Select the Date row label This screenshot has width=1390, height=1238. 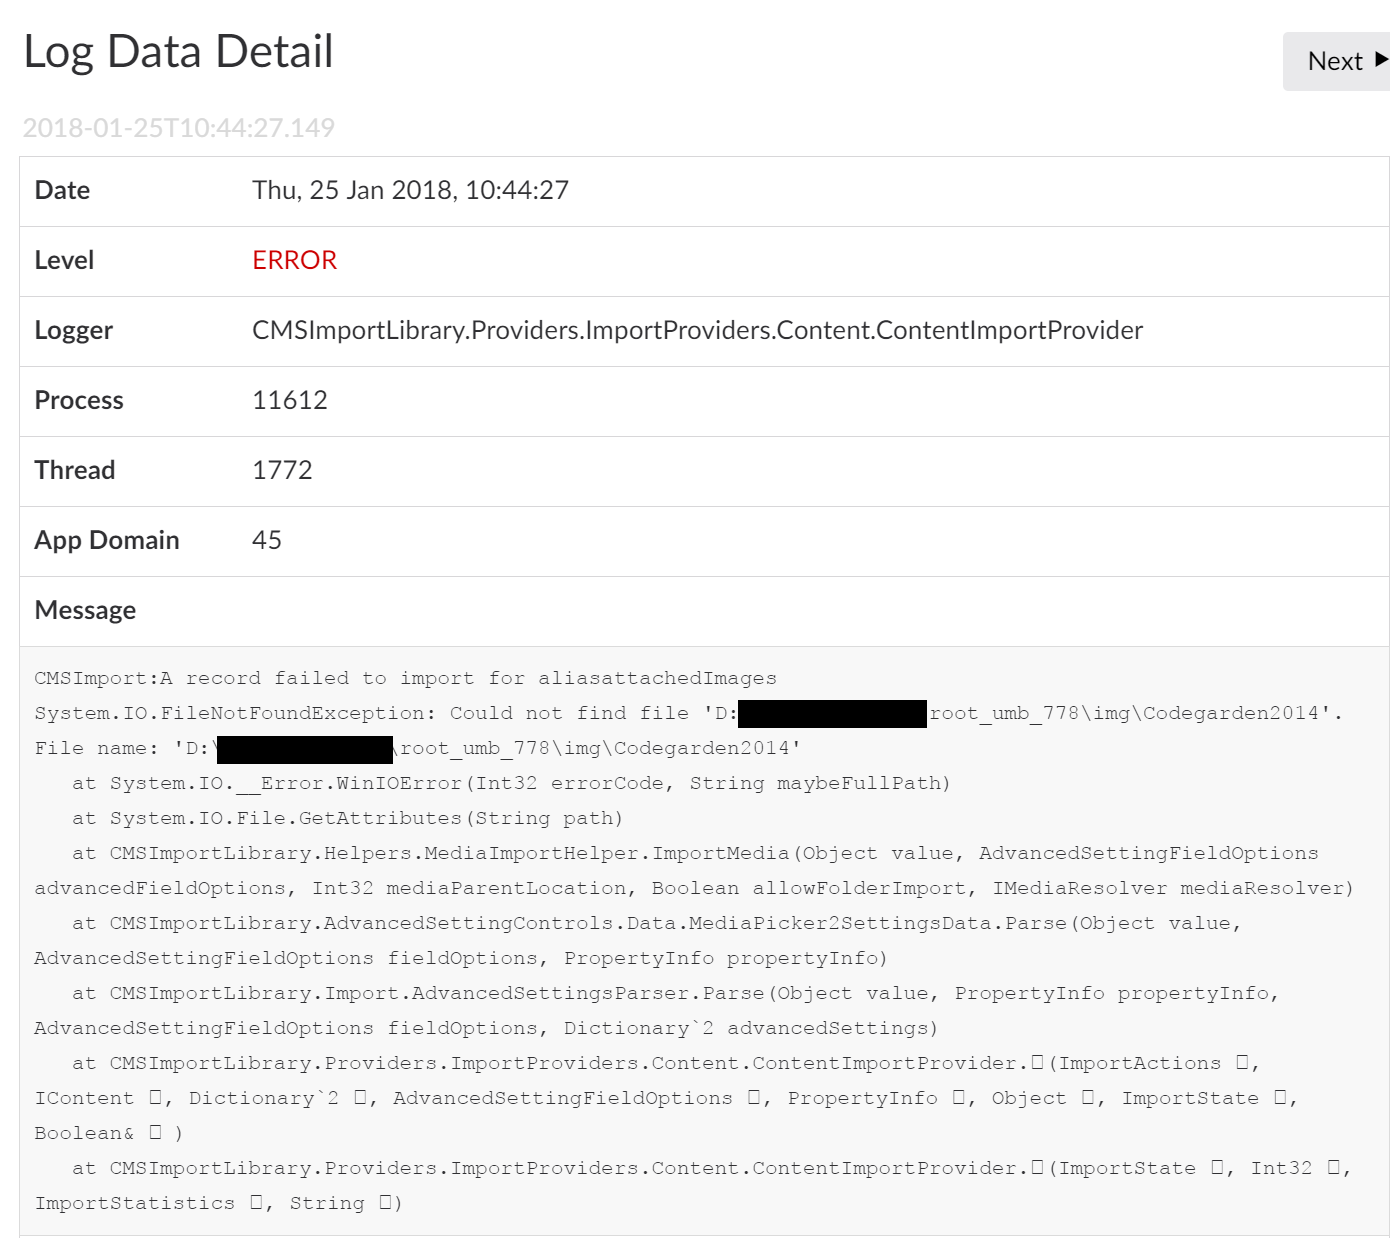(62, 191)
